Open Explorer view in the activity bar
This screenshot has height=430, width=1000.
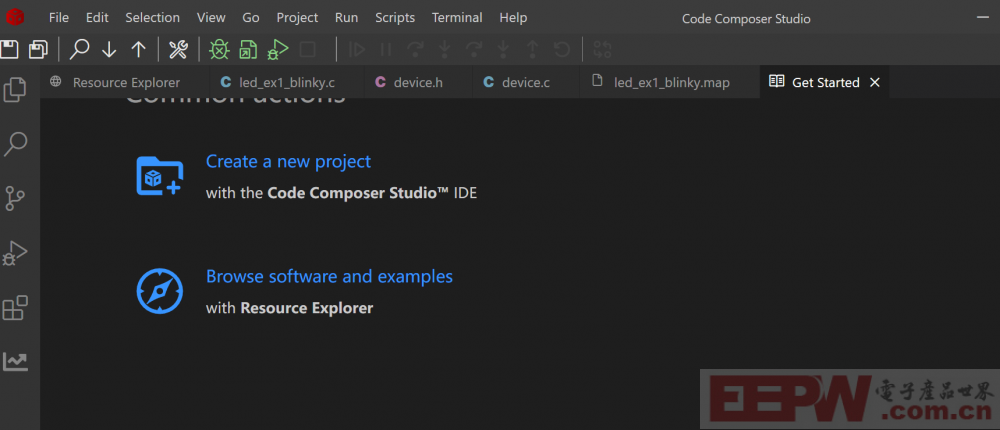coord(15,89)
